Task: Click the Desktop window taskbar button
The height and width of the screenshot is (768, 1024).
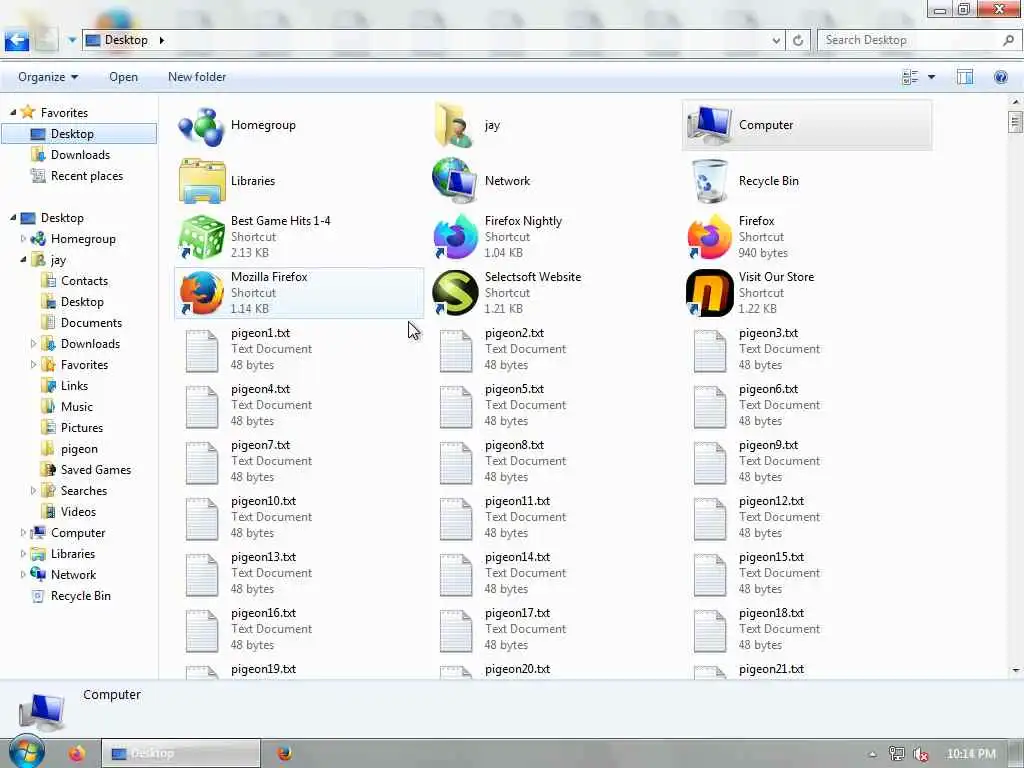Action: [x=181, y=753]
